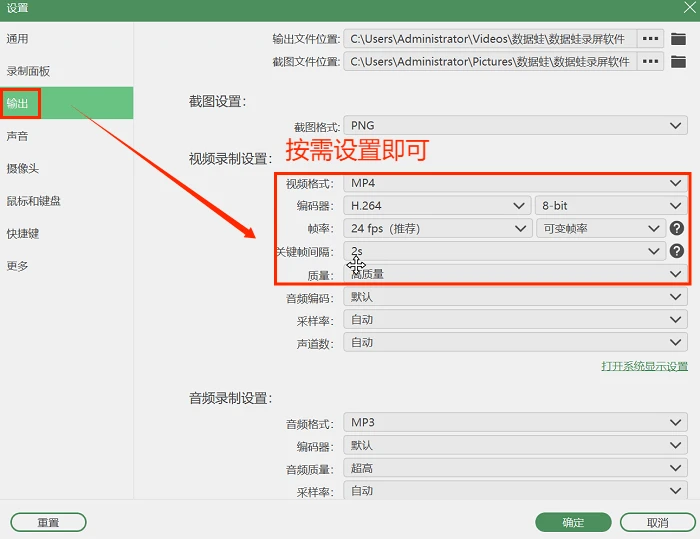Close the settings dialog with X

point(690,8)
